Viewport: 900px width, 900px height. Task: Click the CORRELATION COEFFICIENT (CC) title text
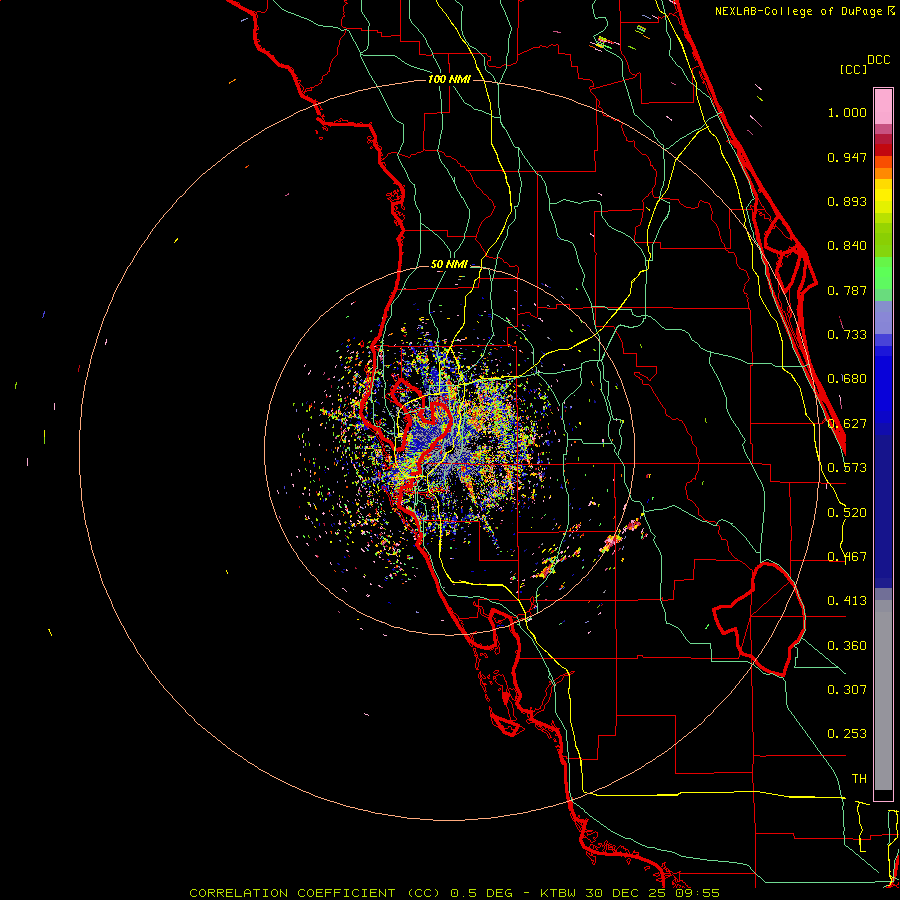click(x=313, y=893)
